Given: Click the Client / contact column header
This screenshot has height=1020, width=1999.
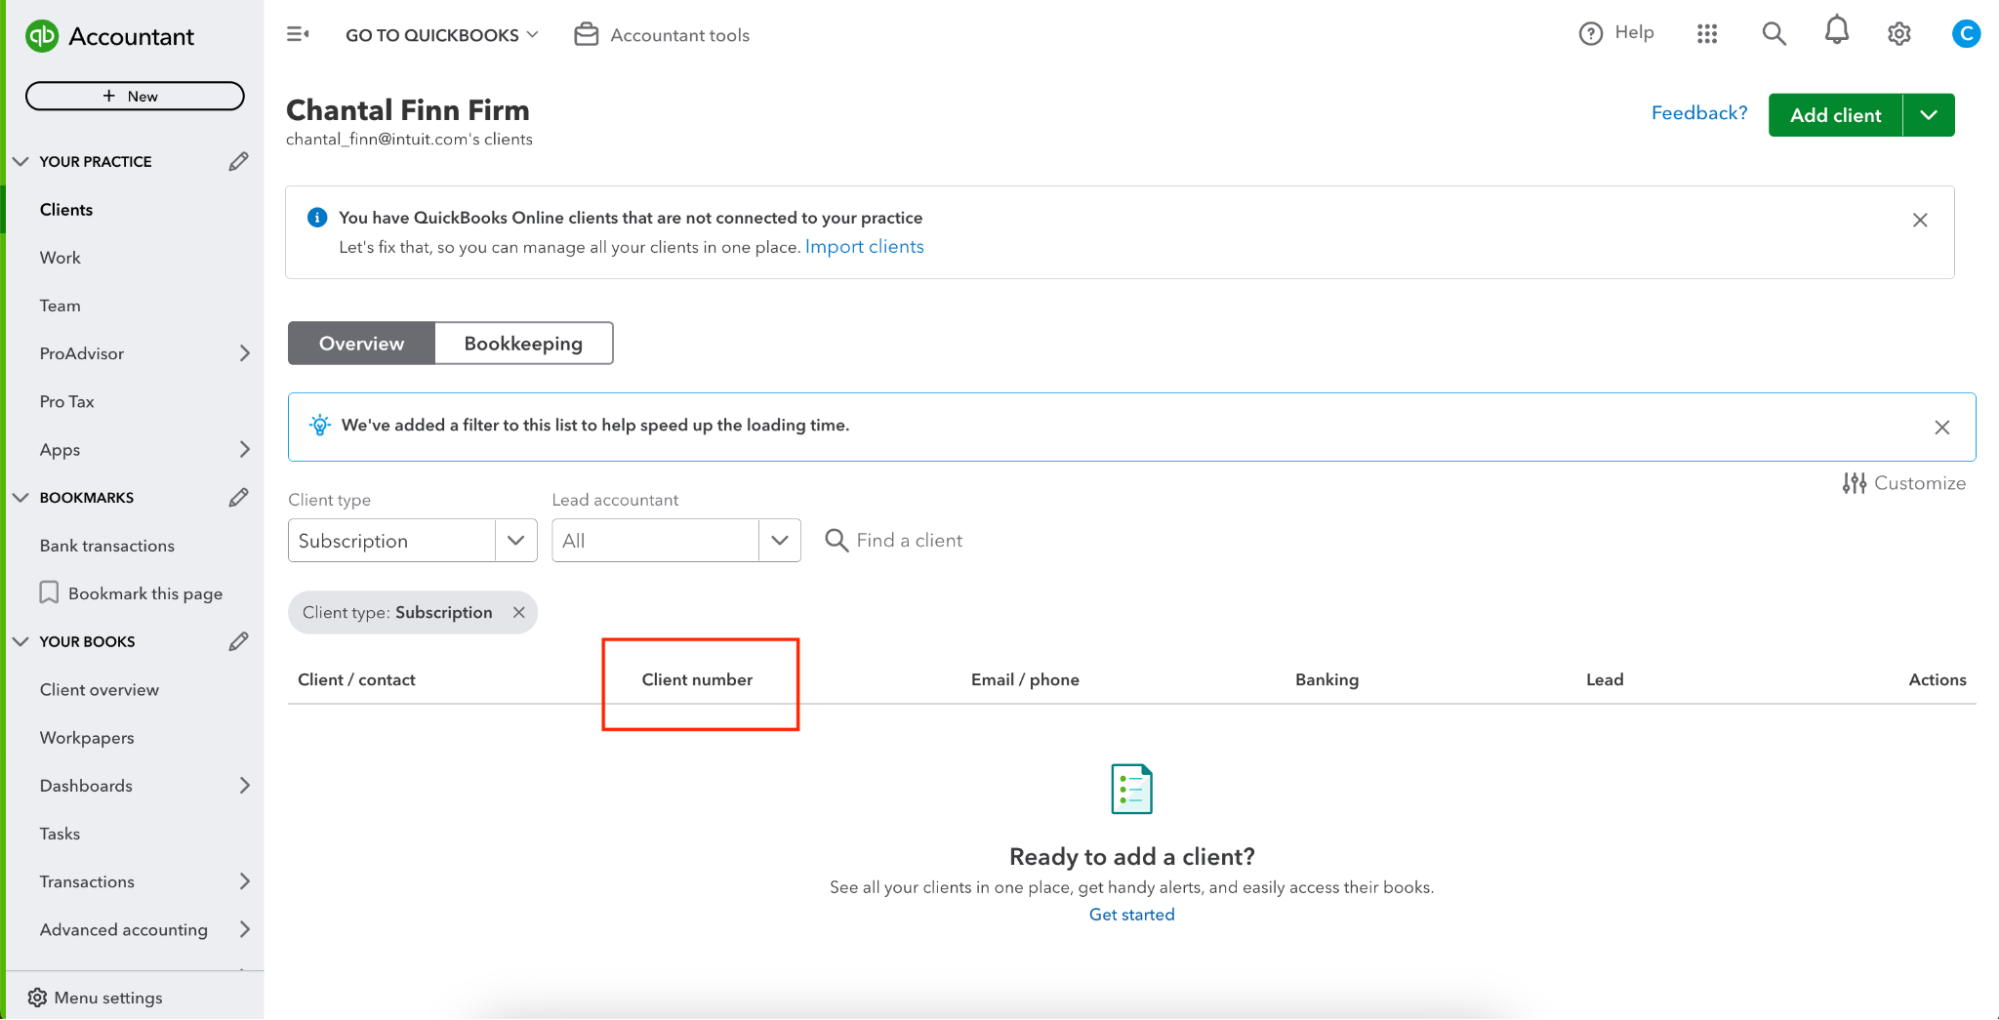Looking at the screenshot, I should 356,679.
